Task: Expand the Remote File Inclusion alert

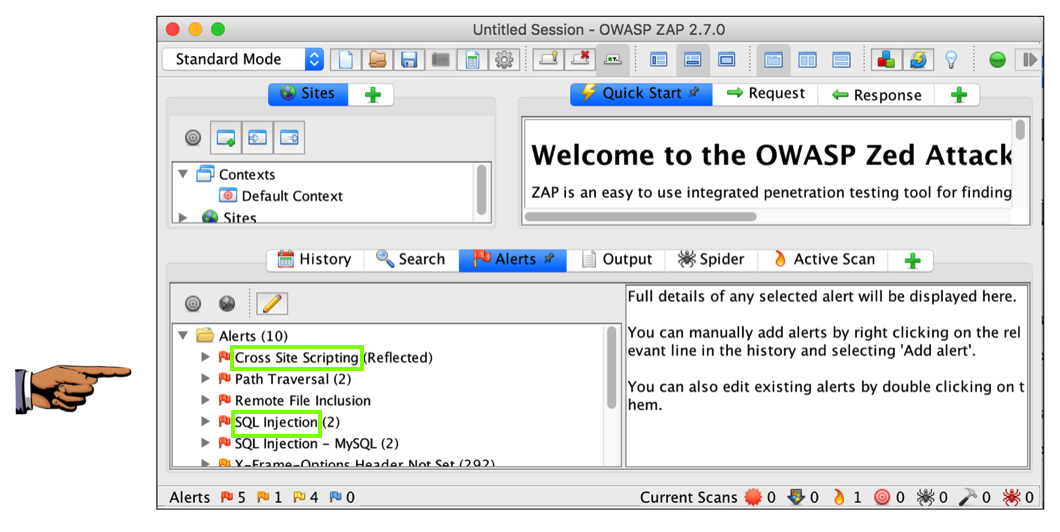Action: 206,400
